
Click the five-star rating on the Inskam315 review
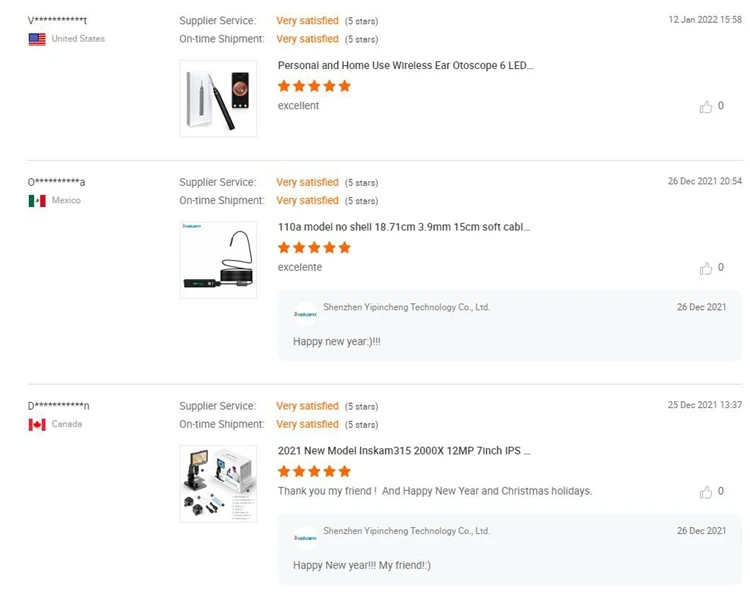(x=314, y=472)
